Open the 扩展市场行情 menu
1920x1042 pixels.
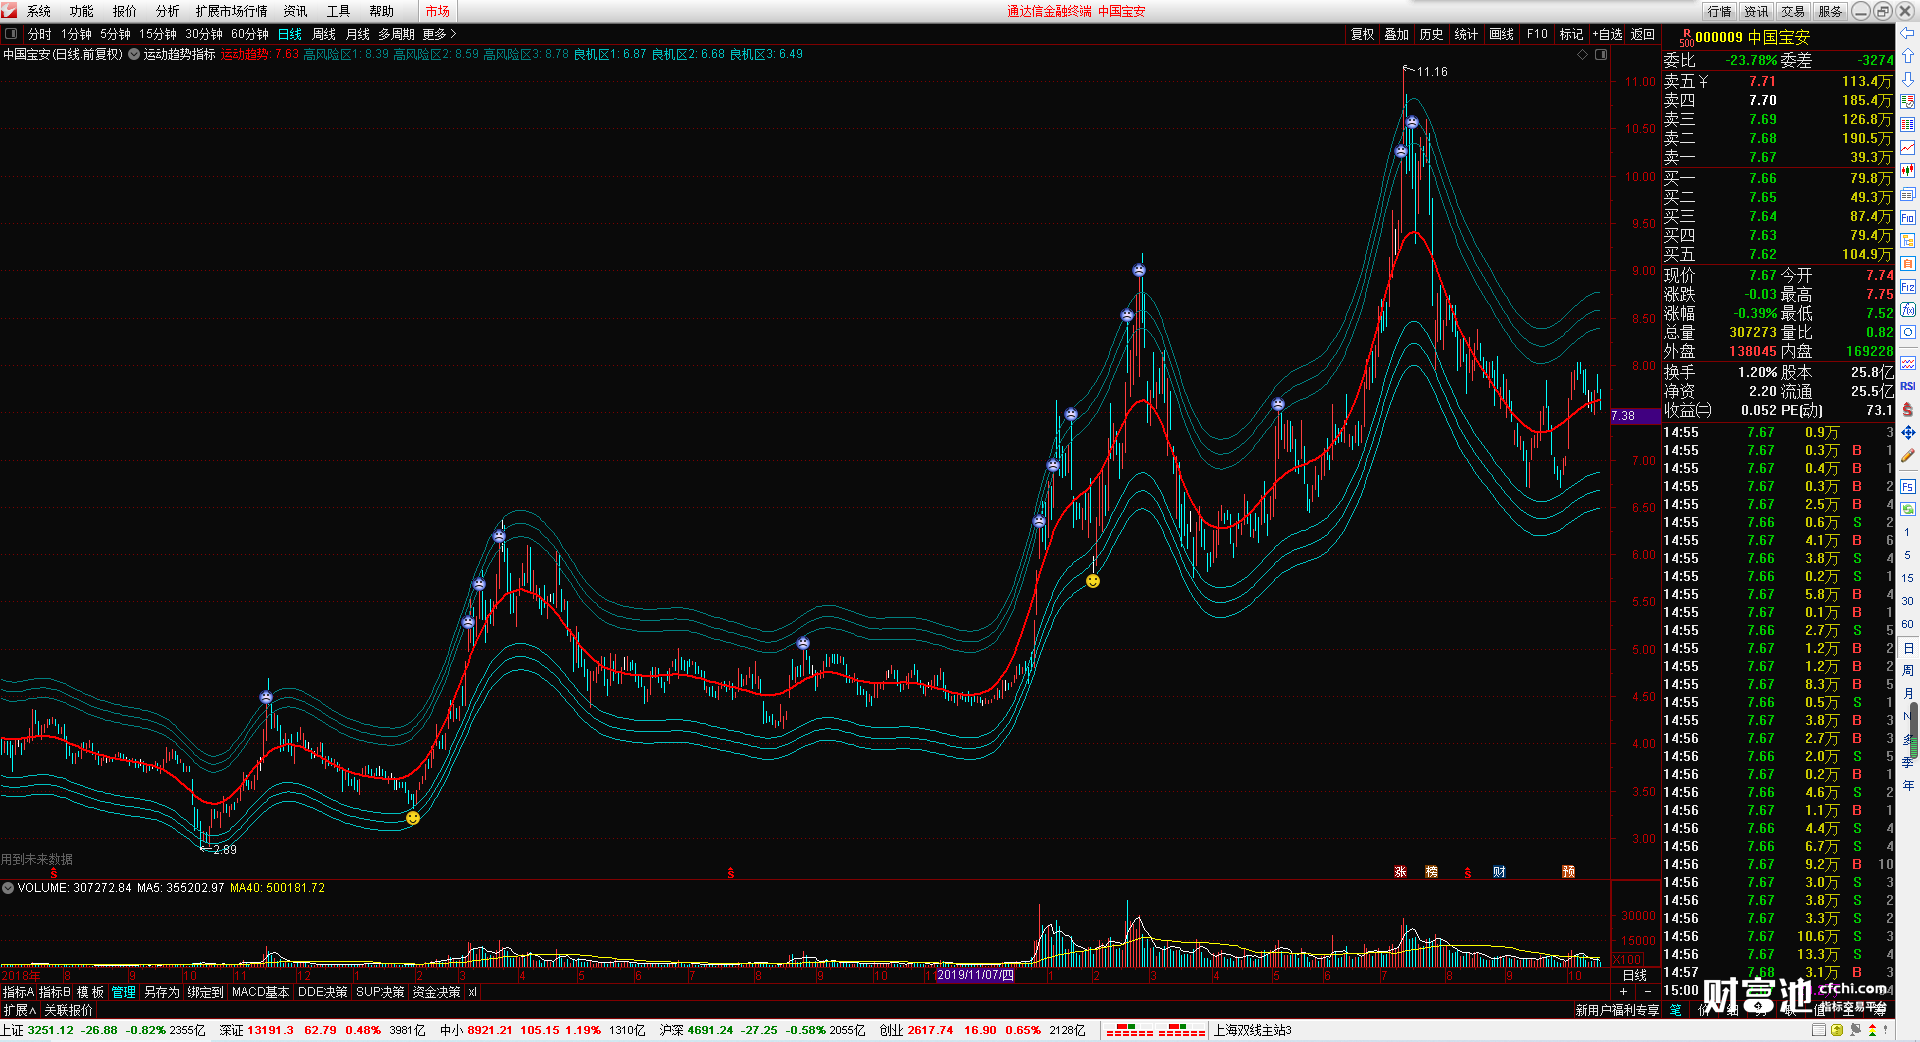(232, 11)
